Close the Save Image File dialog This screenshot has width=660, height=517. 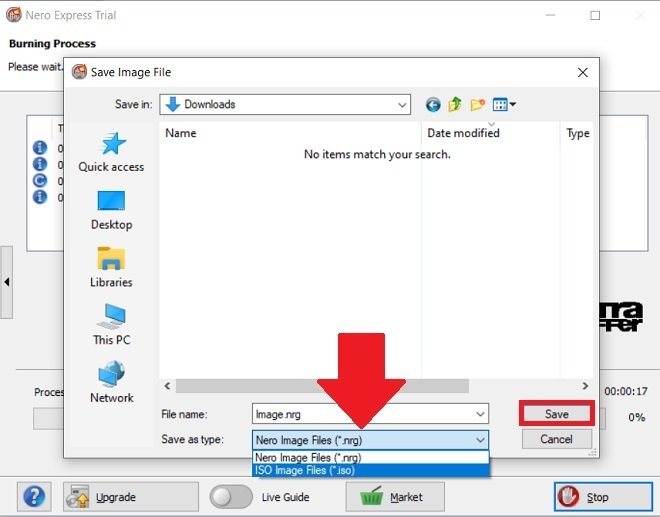(x=583, y=72)
